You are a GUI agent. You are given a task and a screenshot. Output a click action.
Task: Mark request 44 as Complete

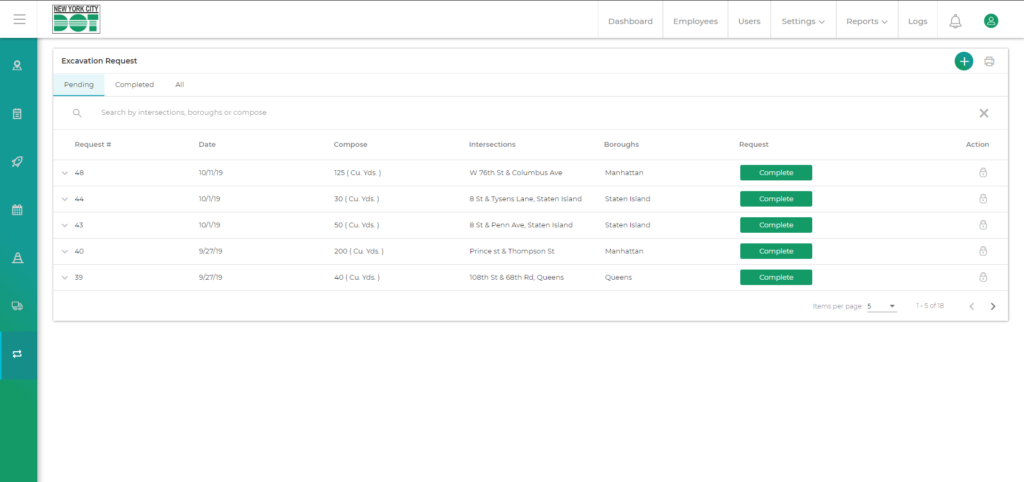(775, 199)
